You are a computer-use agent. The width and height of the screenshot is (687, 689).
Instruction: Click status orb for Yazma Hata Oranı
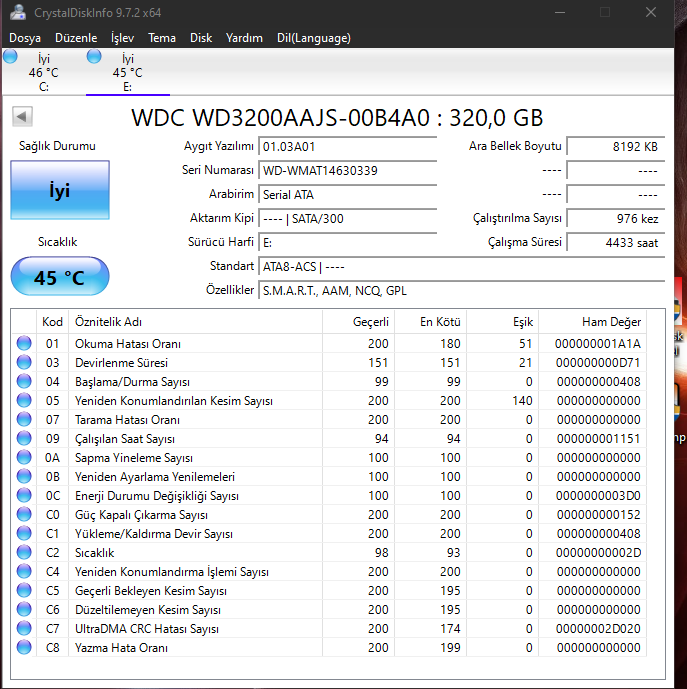(24, 648)
